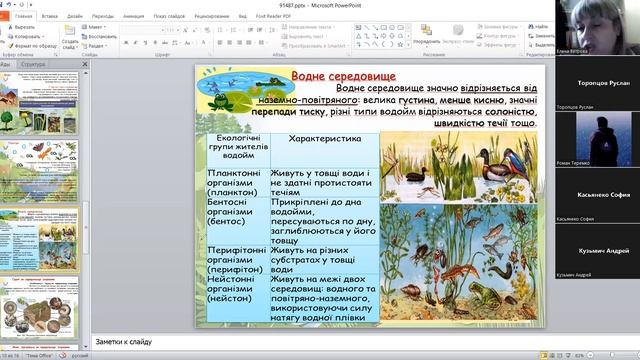Open the Shape Fill (Заливка фигуры) dropdown

[498, 27]
